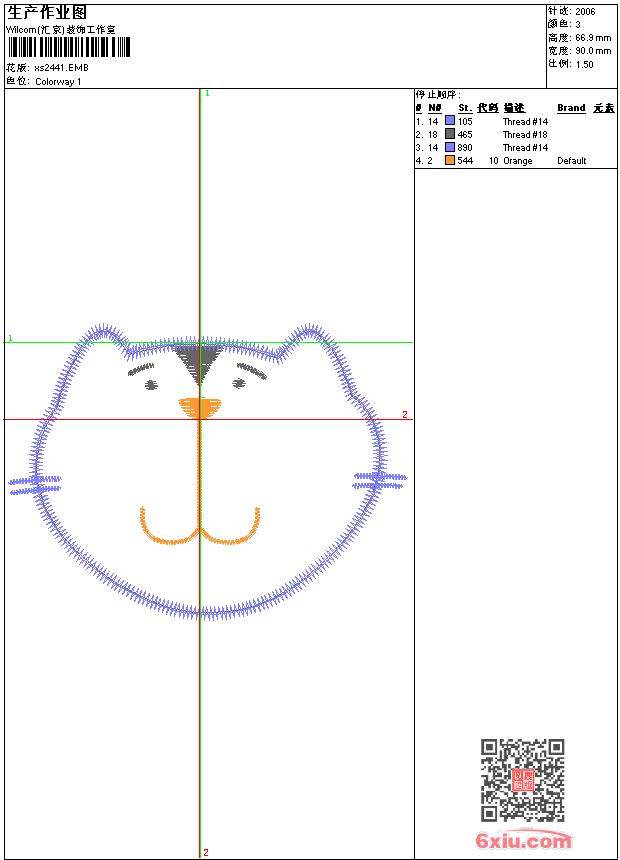Select the cat's right whiskers stitching

pyautogui.click(x=380, y=480)
